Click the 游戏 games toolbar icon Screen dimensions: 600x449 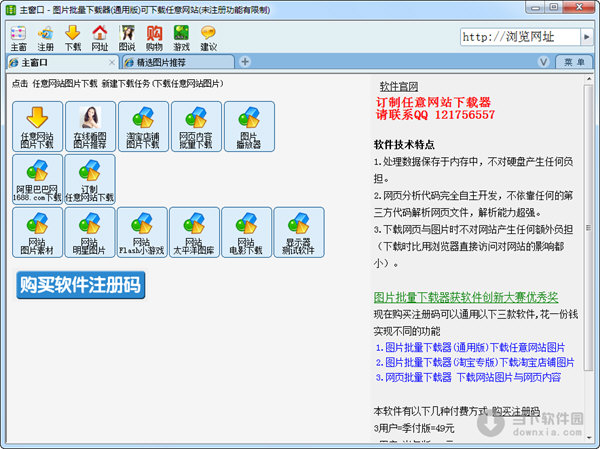(x=181, y=38)
